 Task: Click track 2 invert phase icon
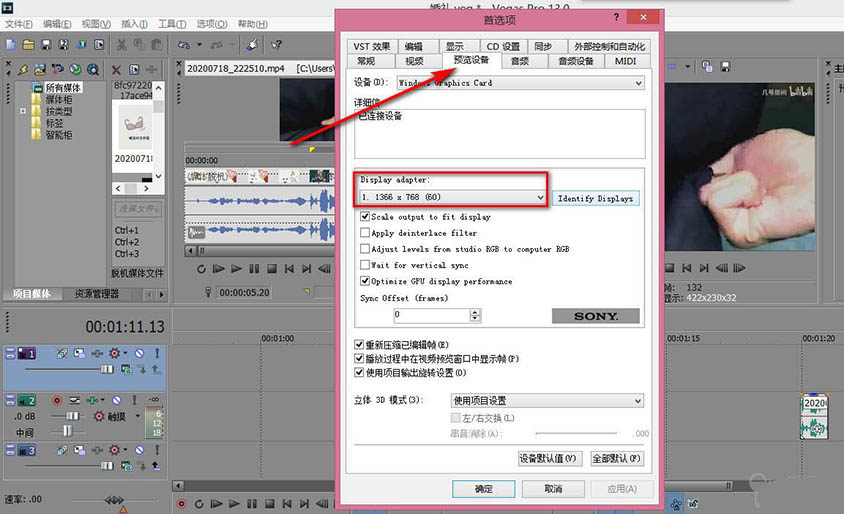(x=75, y=400)
